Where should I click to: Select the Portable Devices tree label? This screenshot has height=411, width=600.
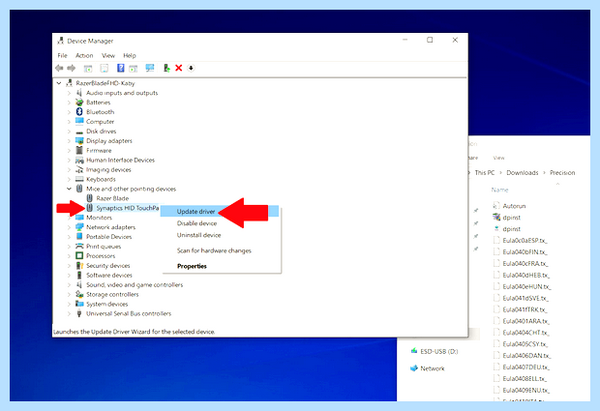point(109,237)
